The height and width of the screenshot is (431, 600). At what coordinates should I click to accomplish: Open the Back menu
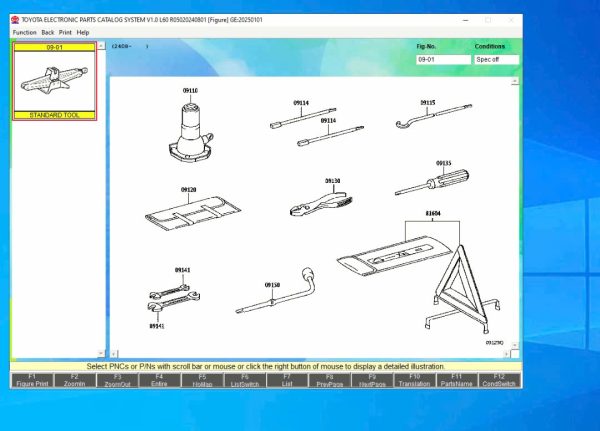point(48,33)
